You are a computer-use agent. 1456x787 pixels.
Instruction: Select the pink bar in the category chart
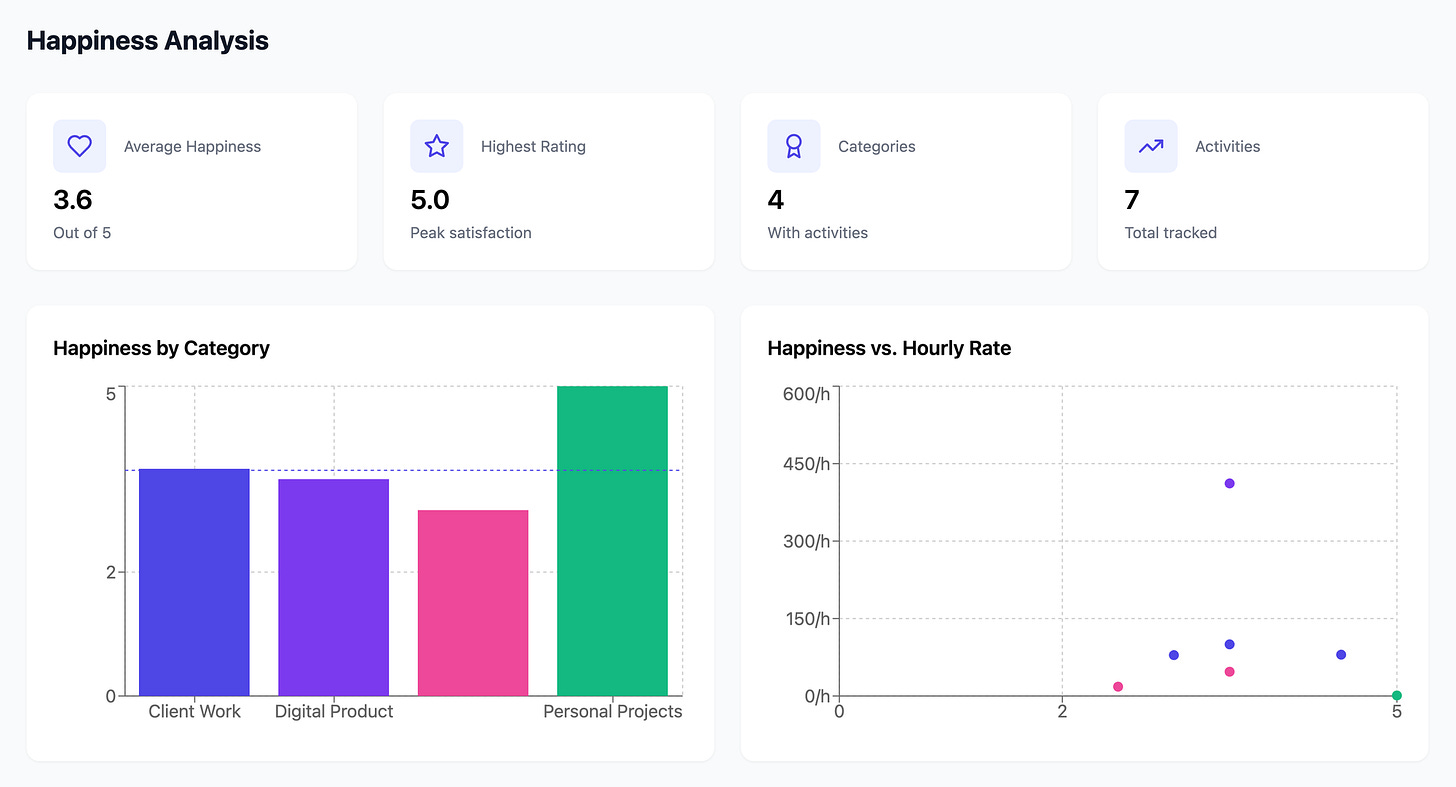point(473,600)
